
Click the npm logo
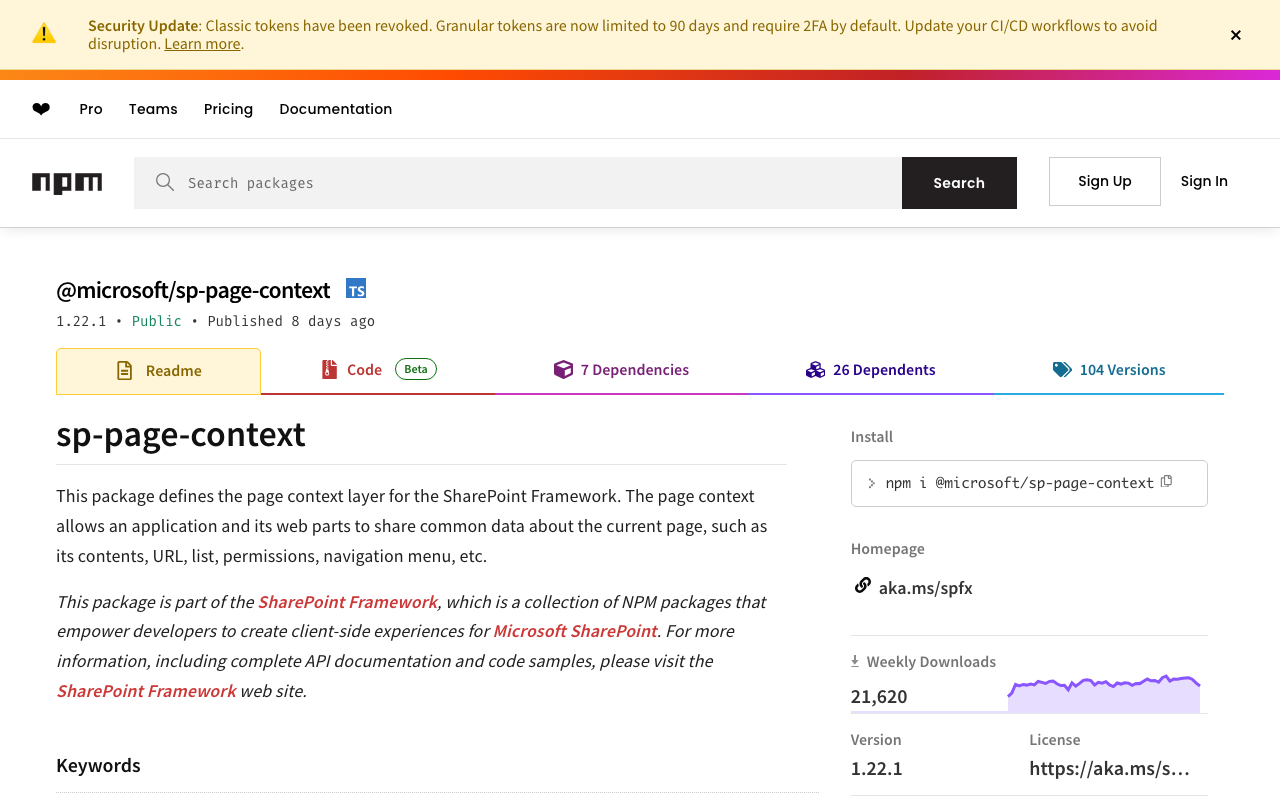click(x=67, y=183)
